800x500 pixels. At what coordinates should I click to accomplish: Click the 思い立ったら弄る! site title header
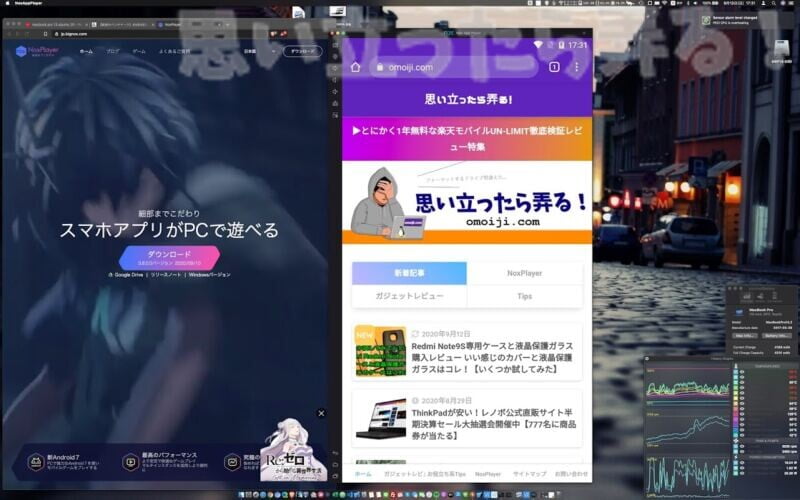coord(468,99)
